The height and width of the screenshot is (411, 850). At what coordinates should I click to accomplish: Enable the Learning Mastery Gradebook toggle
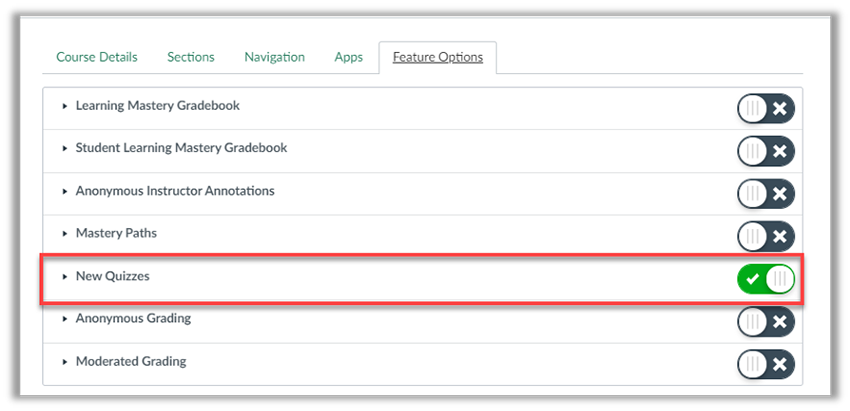tap(766, 108)
